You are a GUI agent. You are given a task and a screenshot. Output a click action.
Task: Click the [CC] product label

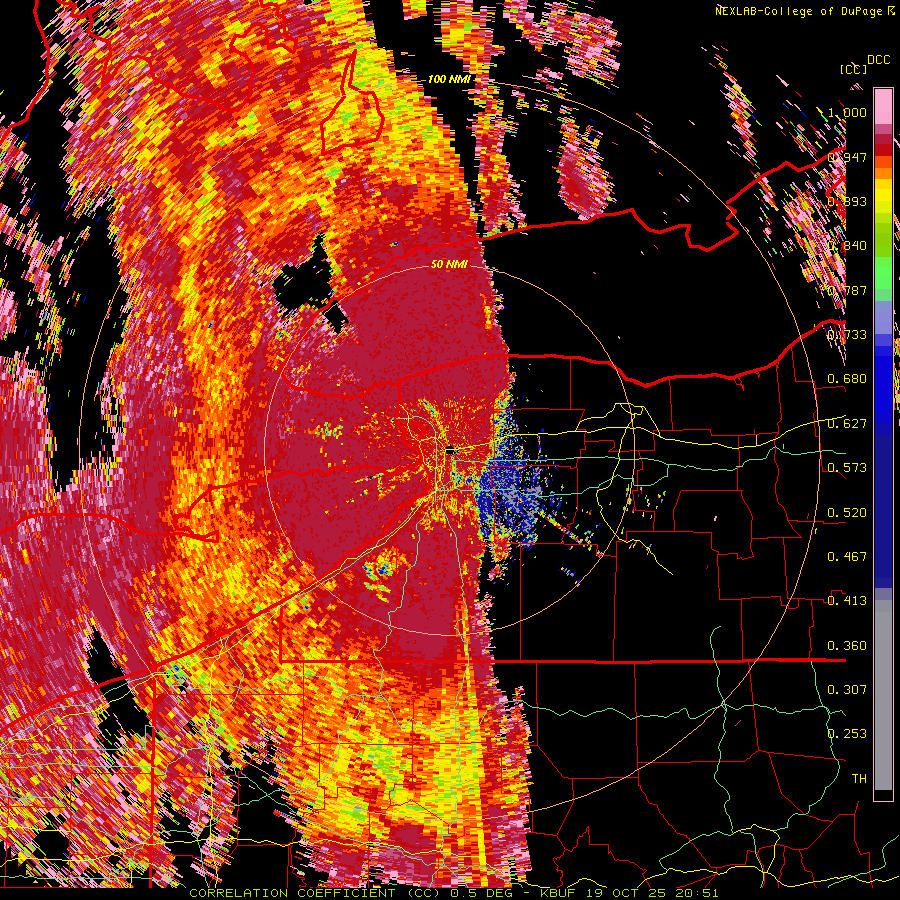(x=854, y=69)
